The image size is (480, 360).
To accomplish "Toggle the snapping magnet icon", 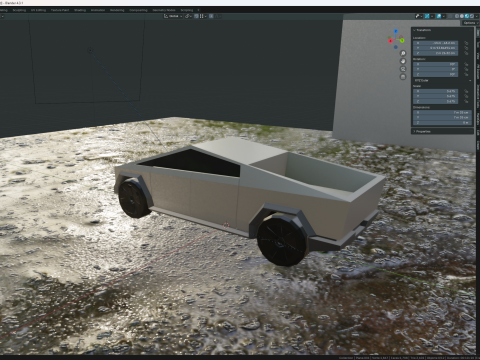I will coord(196,16).
